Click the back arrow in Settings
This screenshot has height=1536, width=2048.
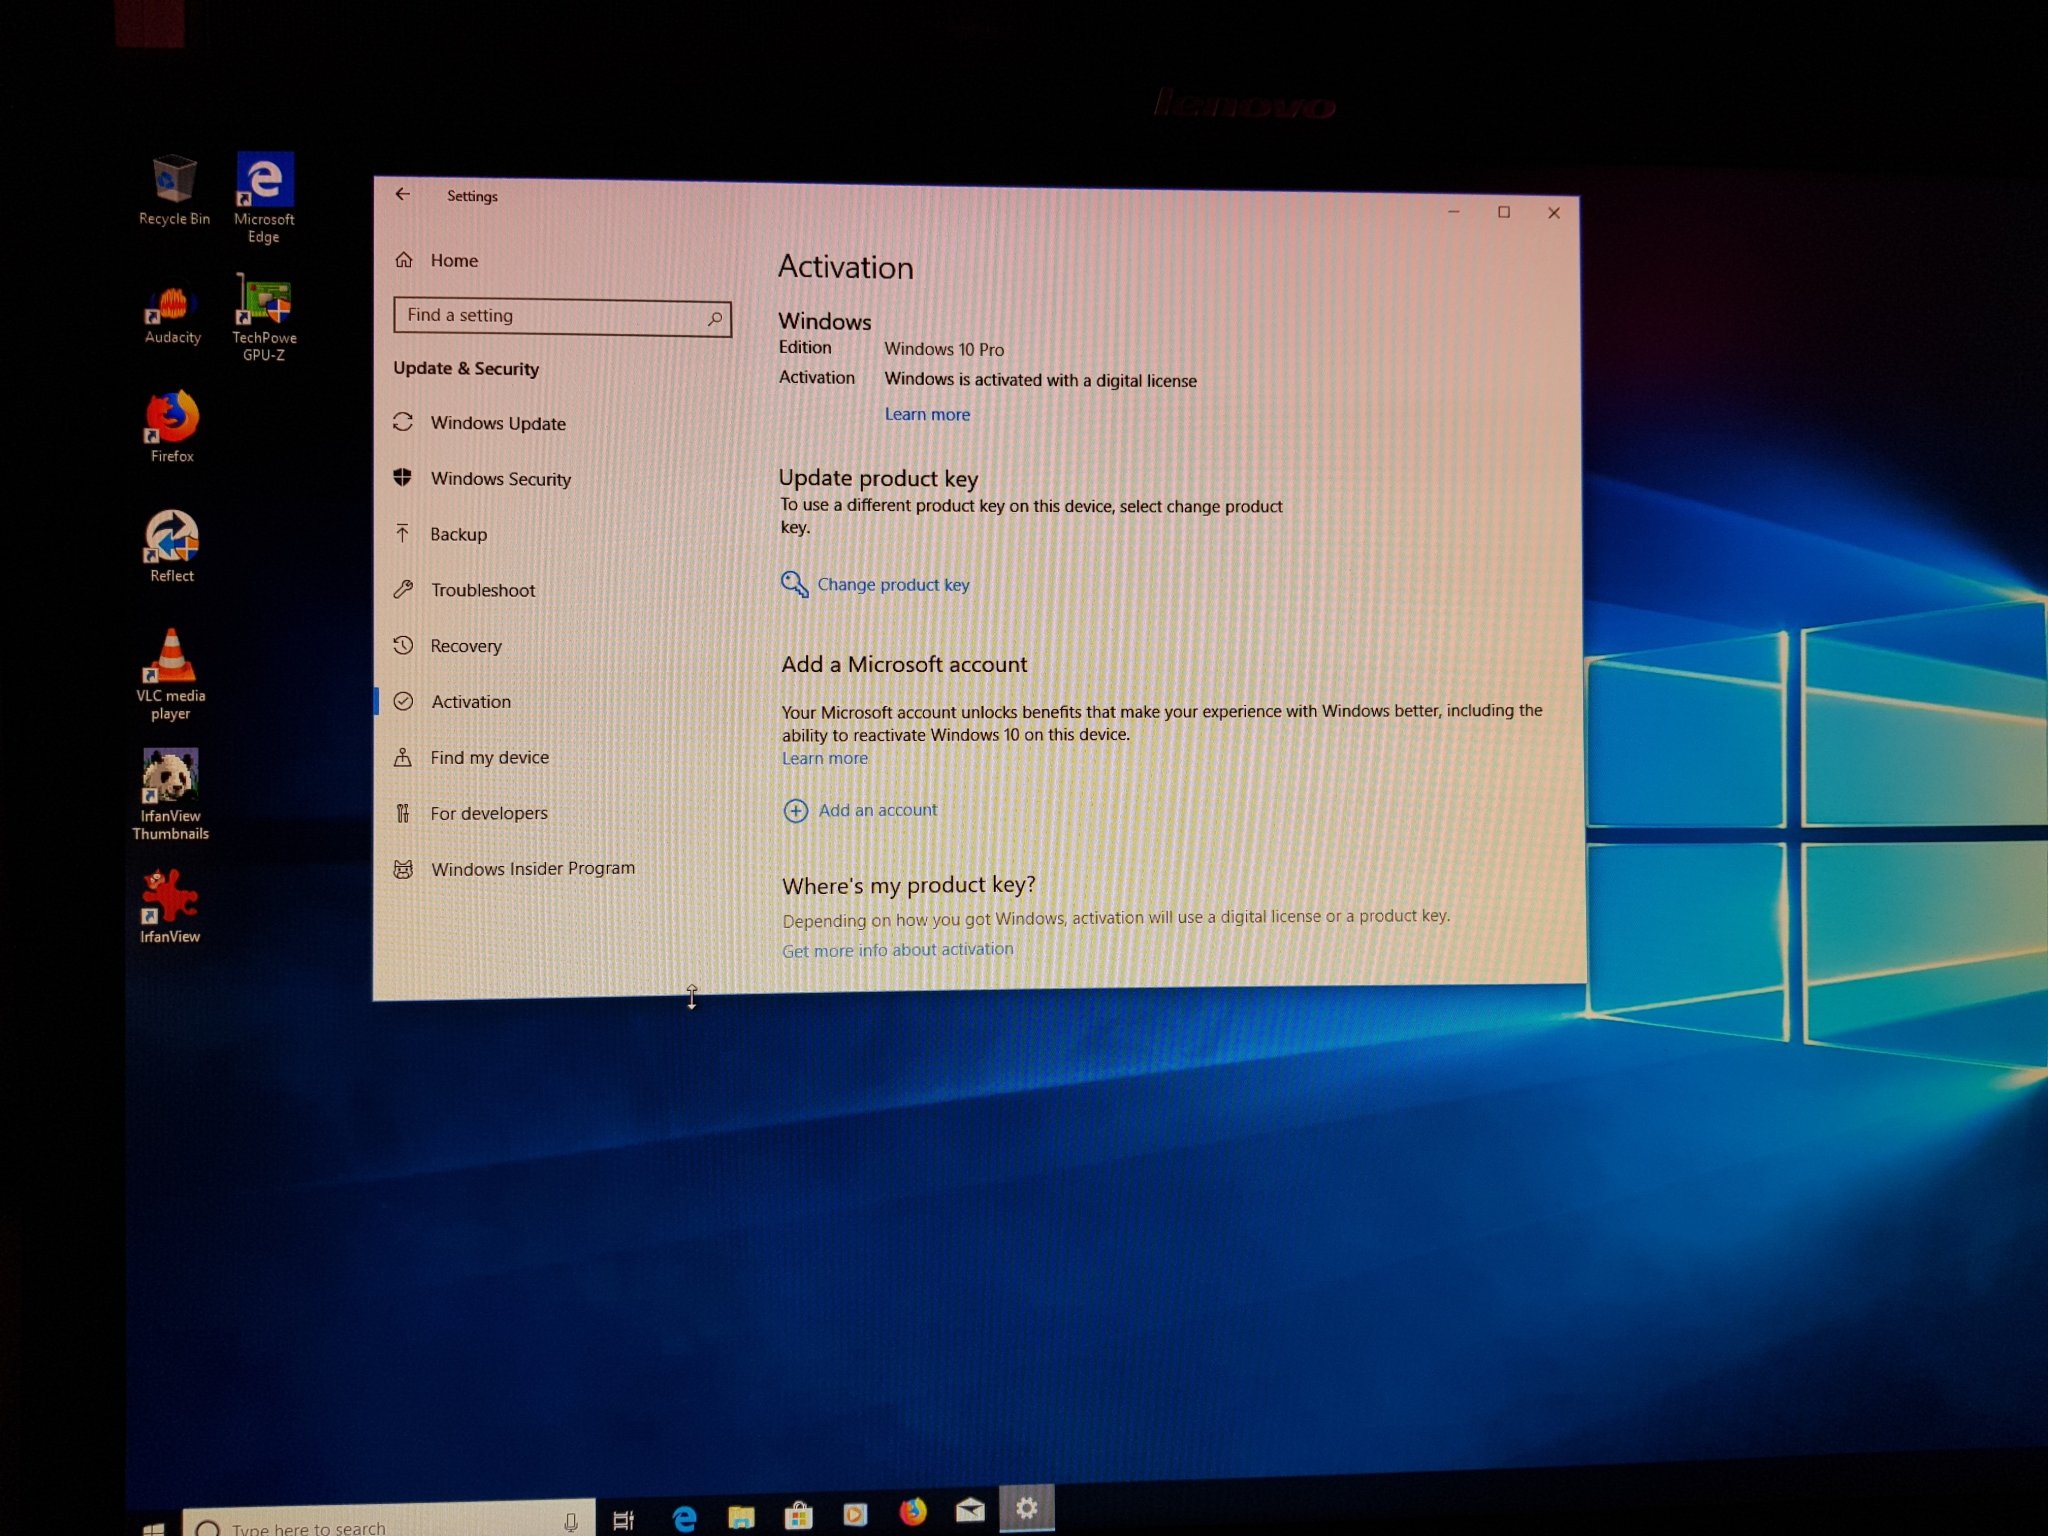(402, 194)
